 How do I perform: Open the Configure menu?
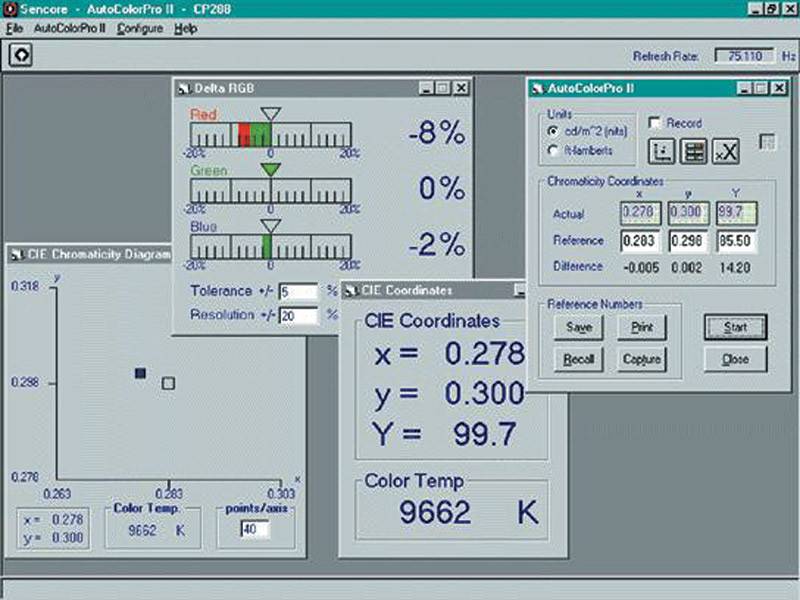click(x=140, y=29)
